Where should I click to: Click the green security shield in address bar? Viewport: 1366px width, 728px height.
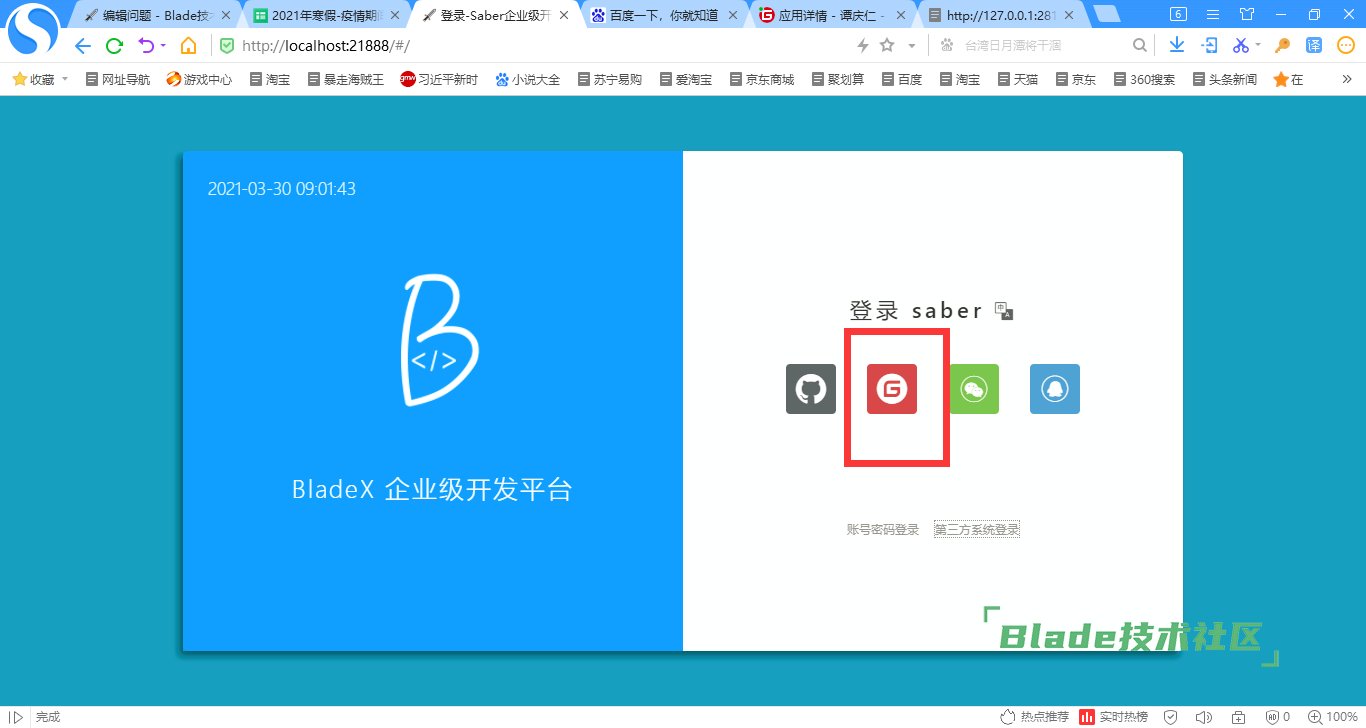tap(227, 46)
